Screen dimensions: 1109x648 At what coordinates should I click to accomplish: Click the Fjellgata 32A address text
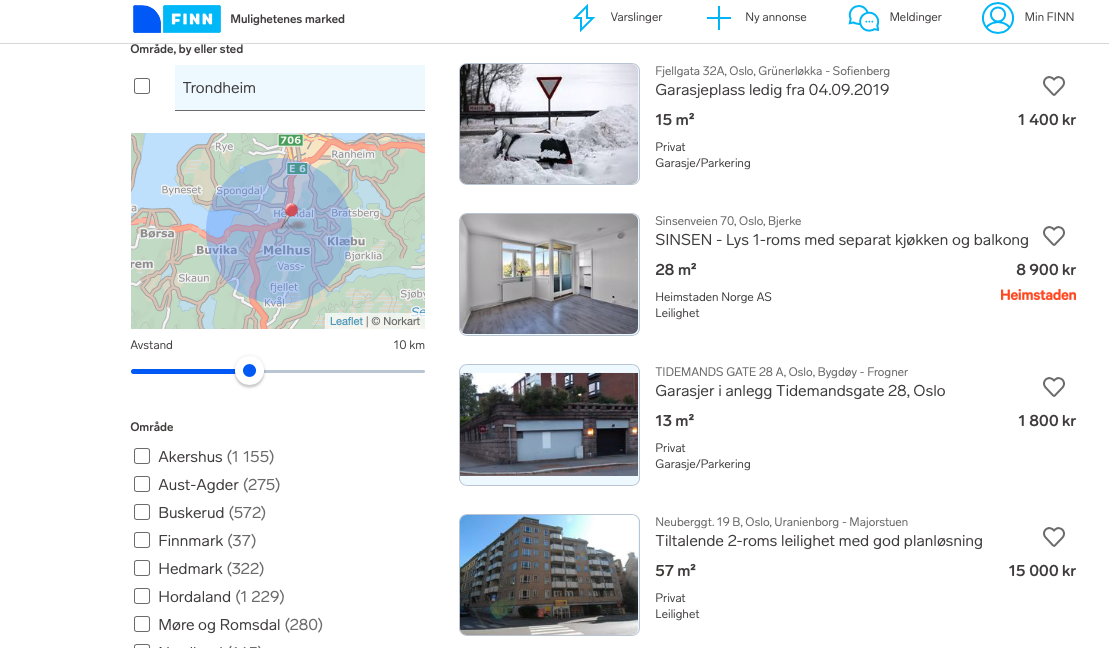[772, 71]
